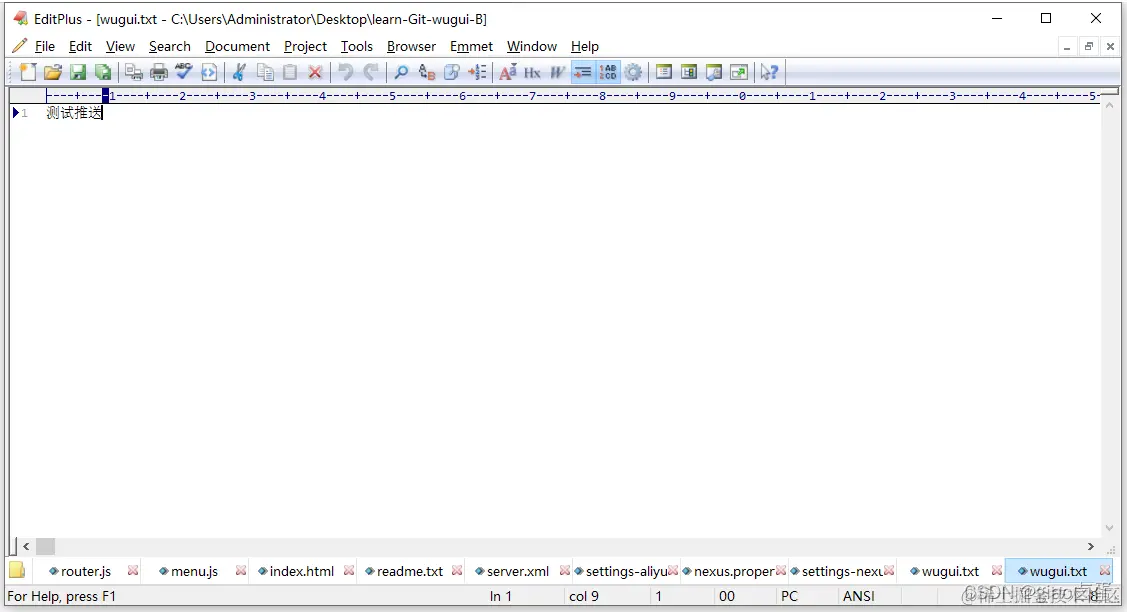Close the server.xml tab
Viewport: 1127px width, 612px height.
coord(565,570)
